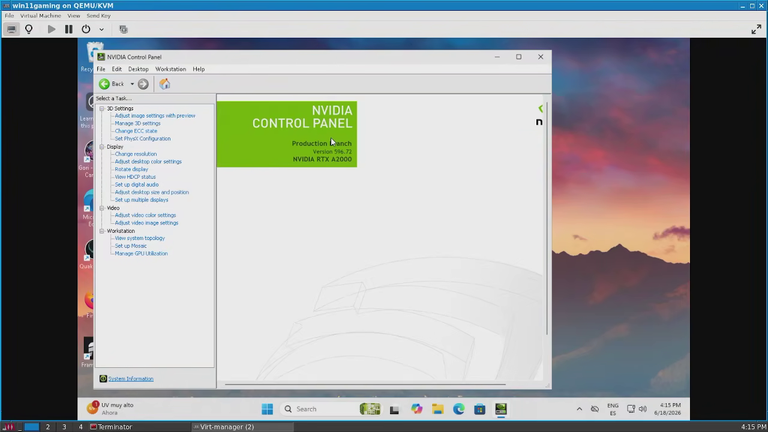Screen dimensions: 768x432
Task: Click the vertical scrollbar in NVIDIA panel
Action: pos(547,218)
